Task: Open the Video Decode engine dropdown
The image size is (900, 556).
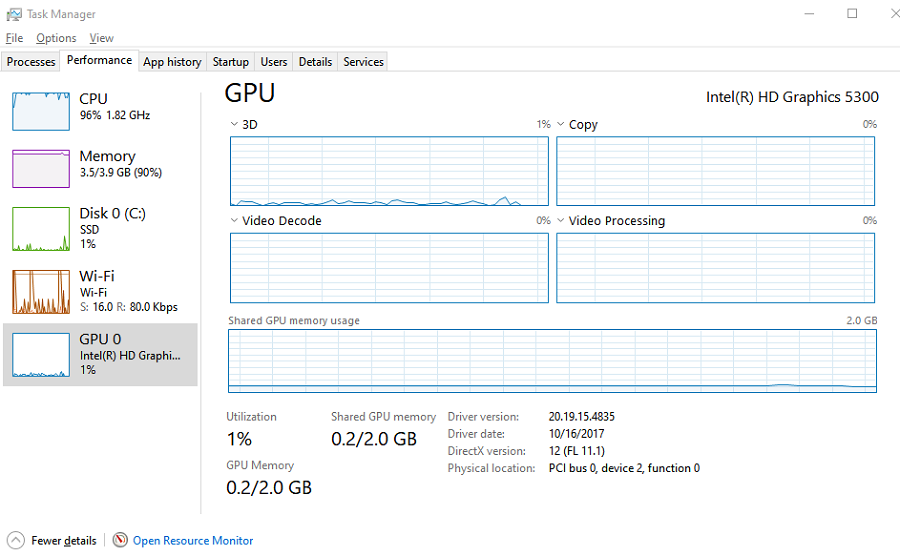Action: point(234,221)
